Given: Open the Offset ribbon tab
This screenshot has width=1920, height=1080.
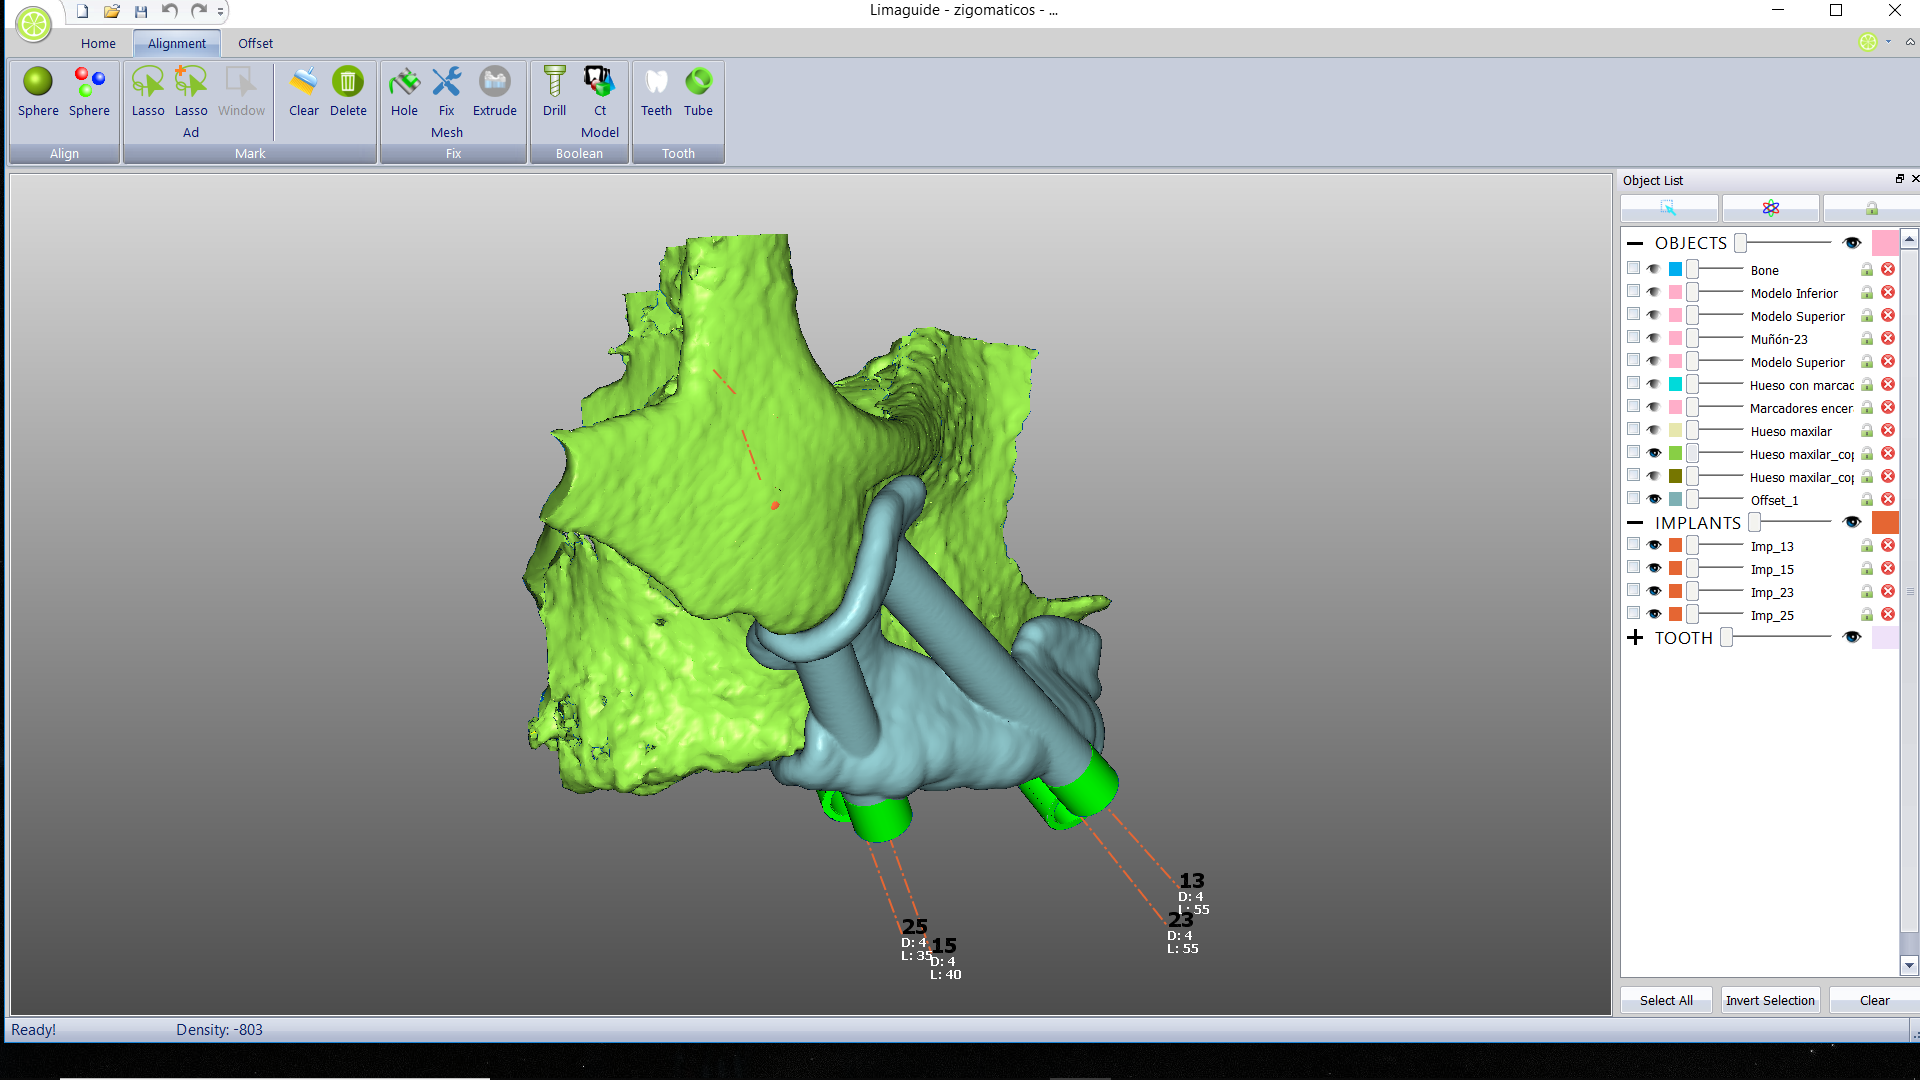Looking at the screenshot, I should pos(255,43).
